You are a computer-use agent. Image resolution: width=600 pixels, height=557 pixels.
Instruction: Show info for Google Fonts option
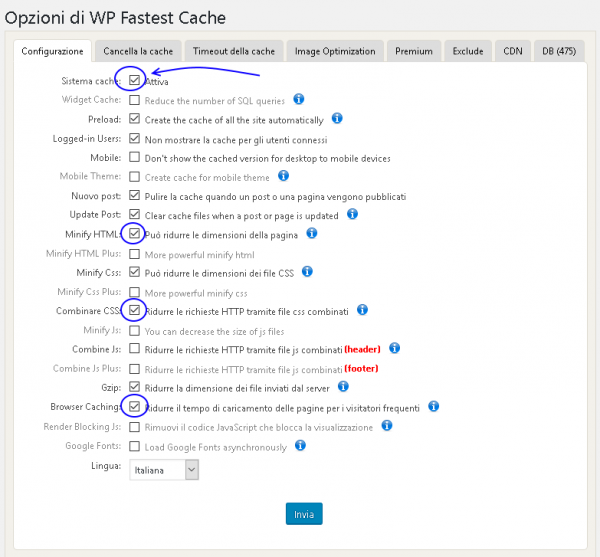point(300,446)
